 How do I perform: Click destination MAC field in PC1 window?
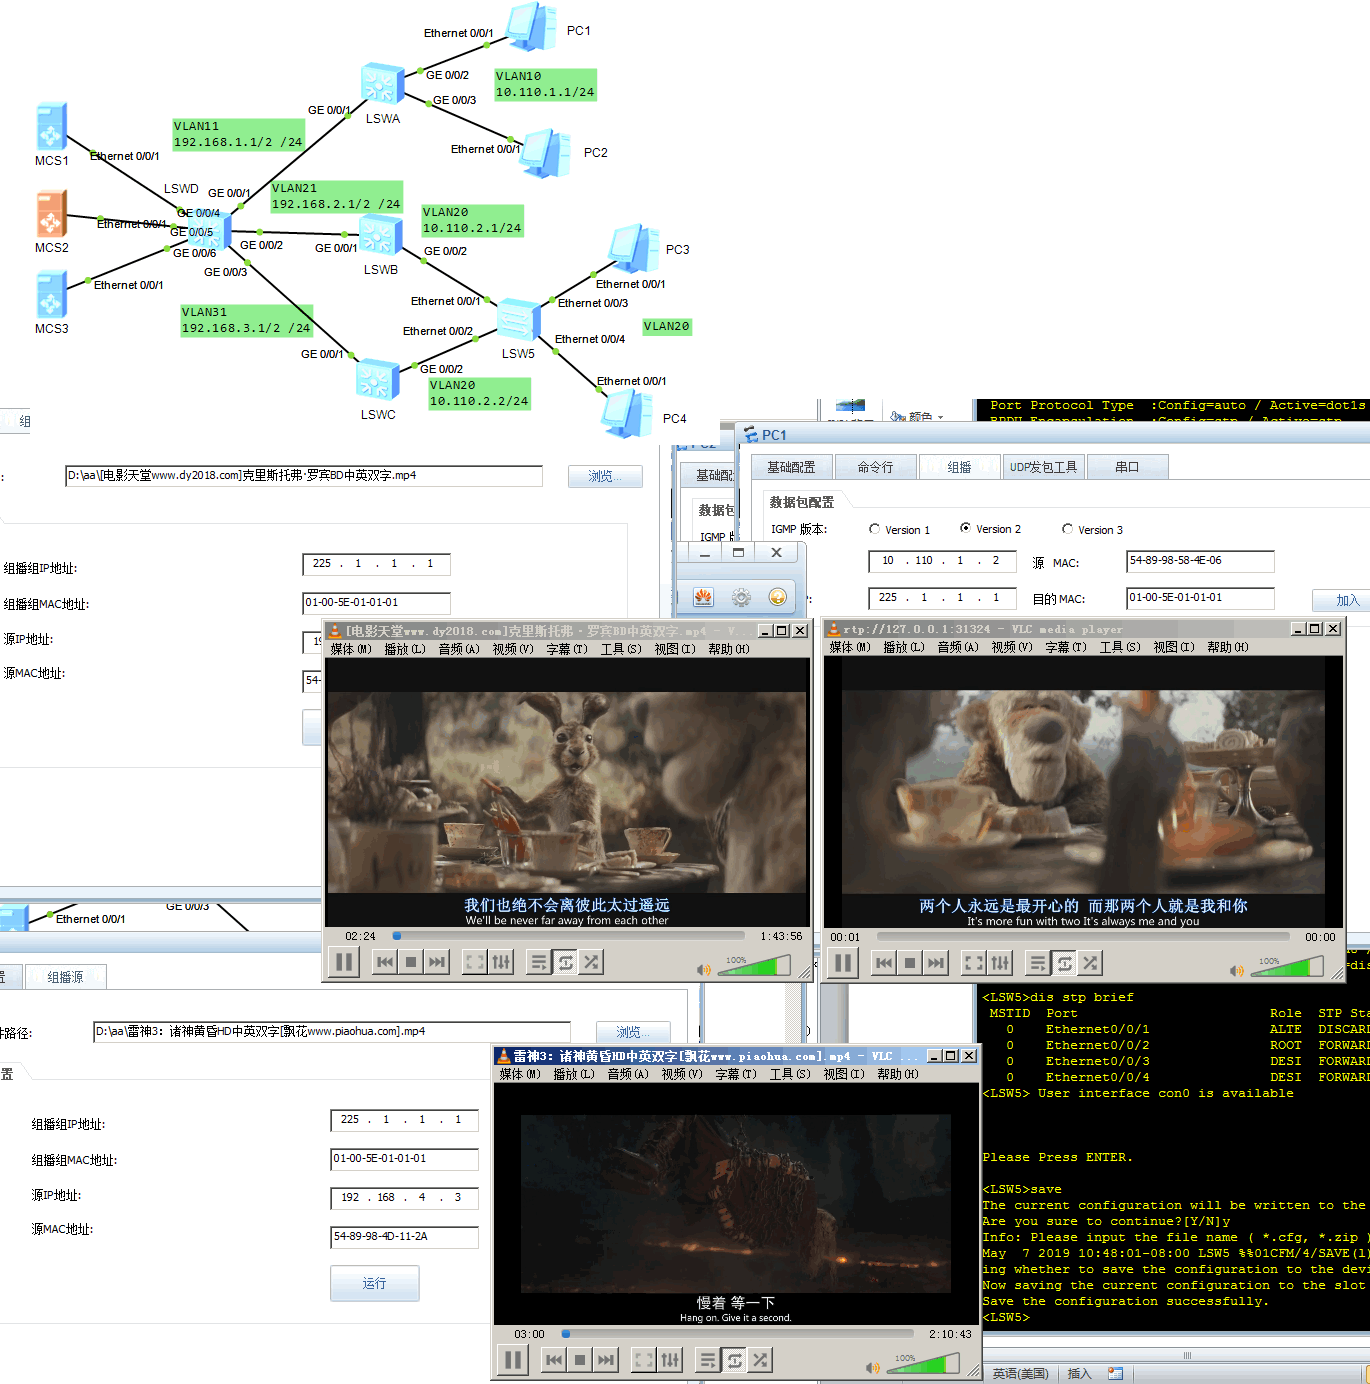point(1200,598)
